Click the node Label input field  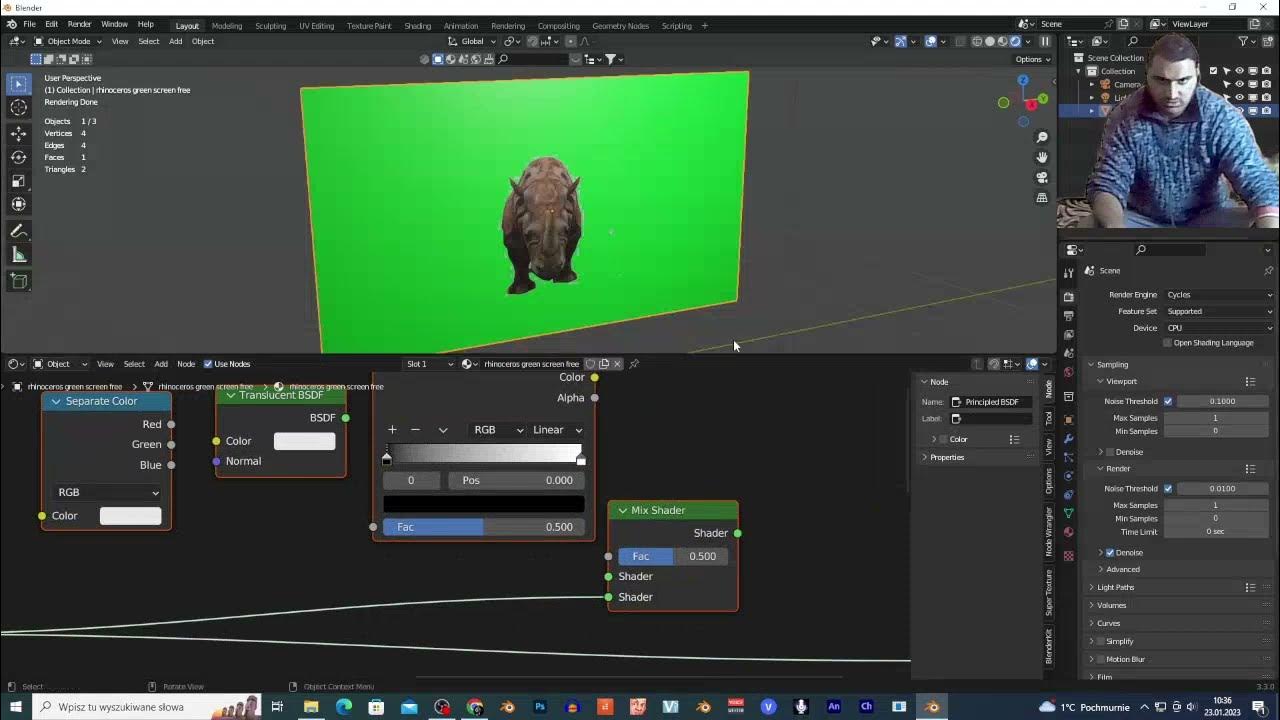coord(990,419)
